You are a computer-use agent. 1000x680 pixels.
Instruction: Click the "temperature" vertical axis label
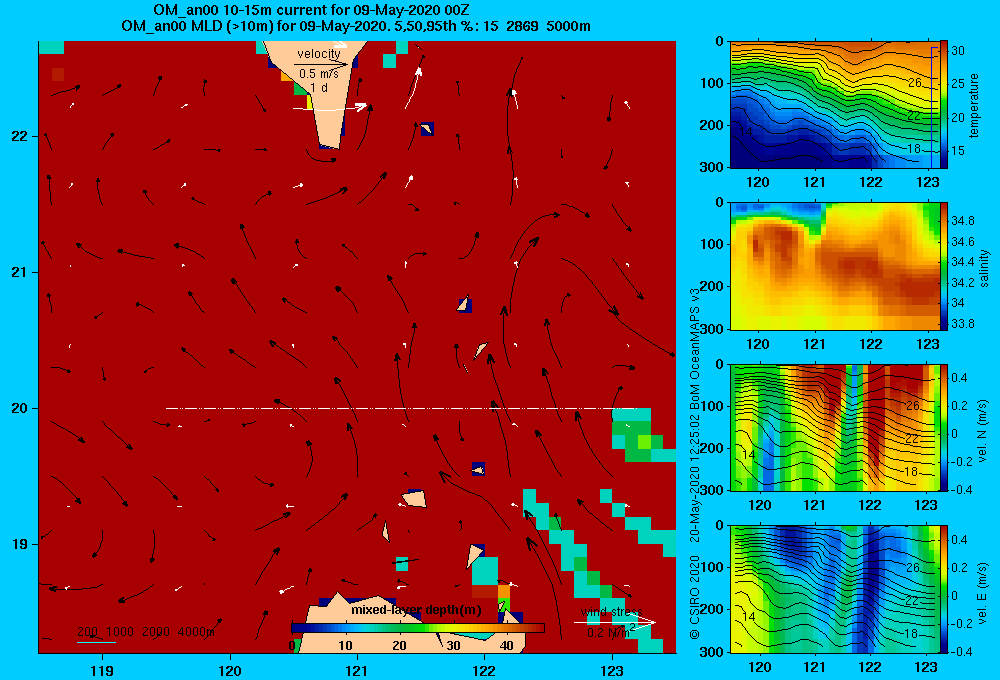coord(974,105)
